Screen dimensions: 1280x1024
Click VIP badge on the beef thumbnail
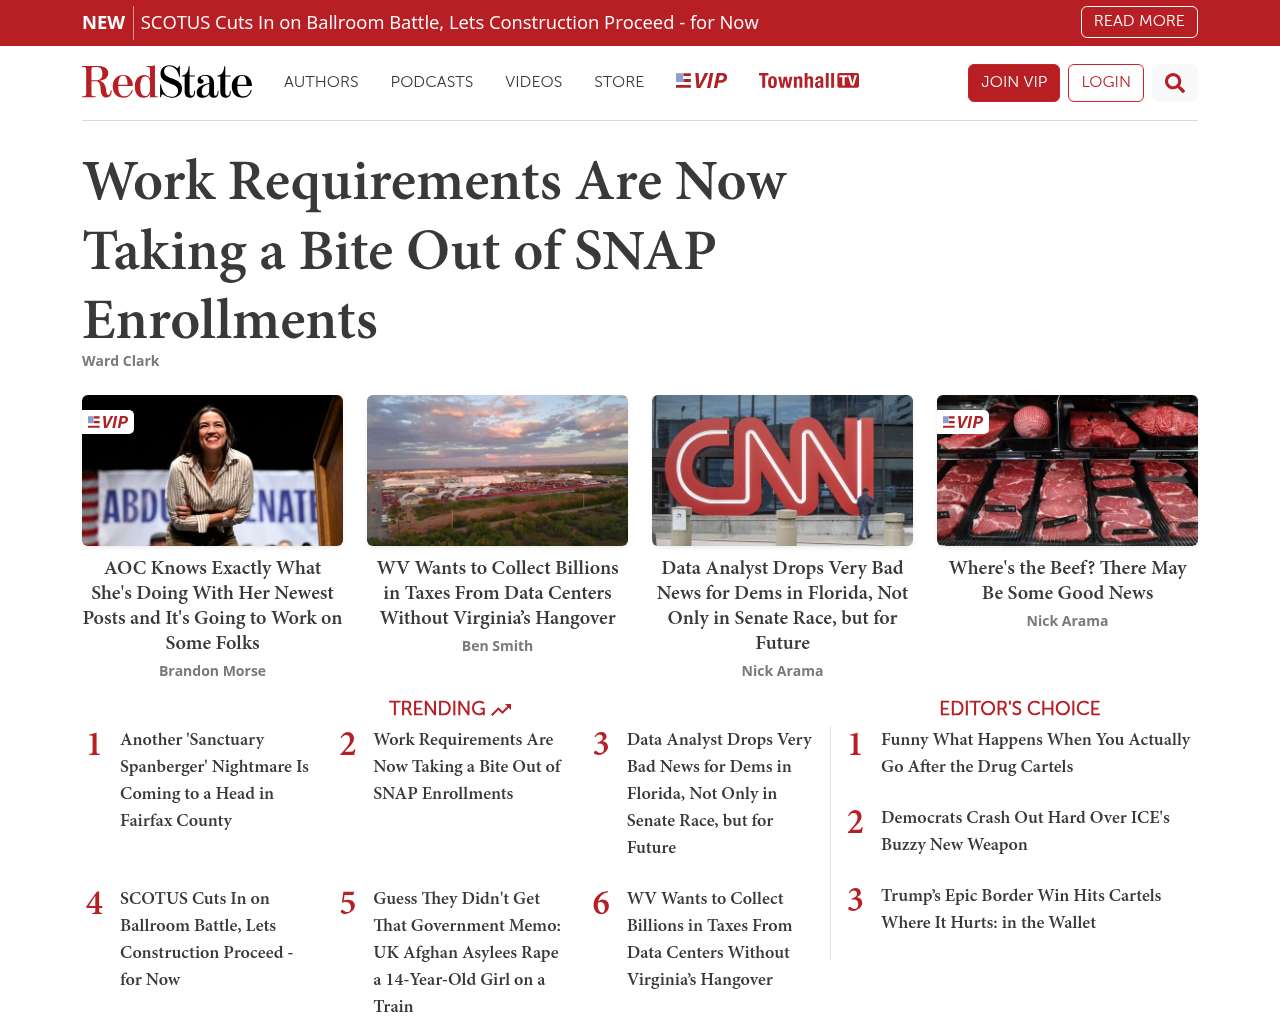point(963,422)
